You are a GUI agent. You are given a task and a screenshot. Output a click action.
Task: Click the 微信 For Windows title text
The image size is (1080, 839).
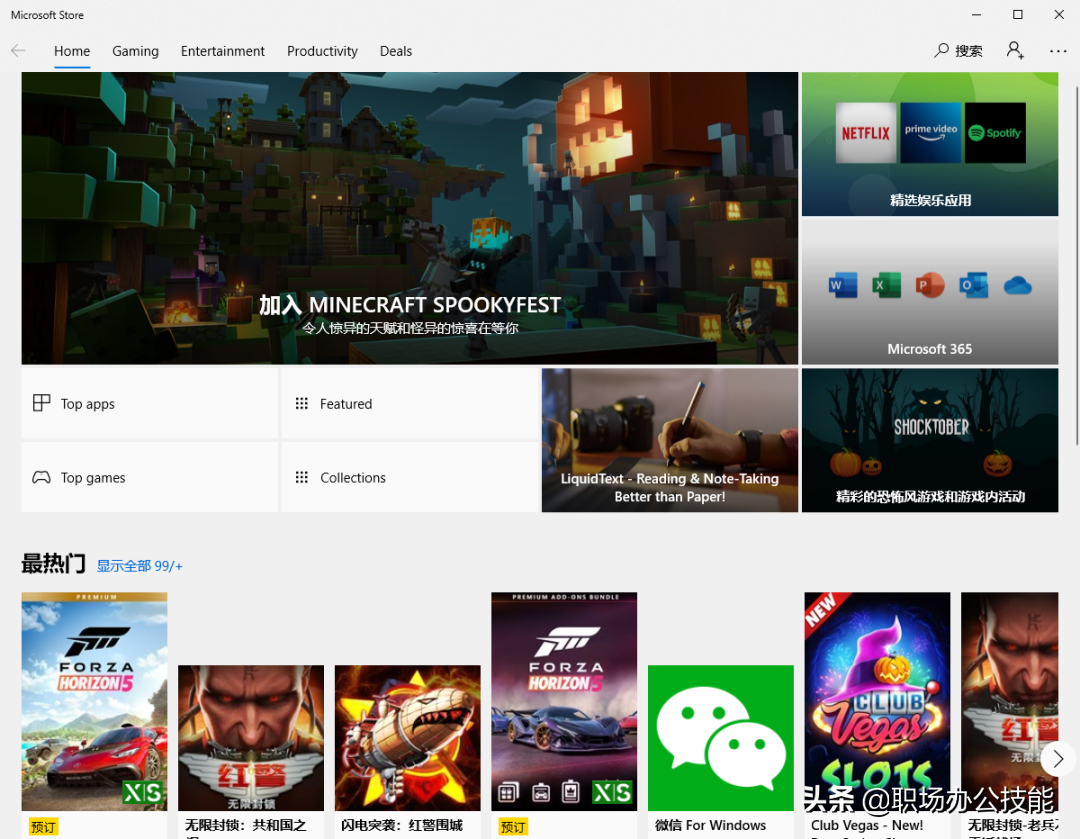tap(710, 825)
